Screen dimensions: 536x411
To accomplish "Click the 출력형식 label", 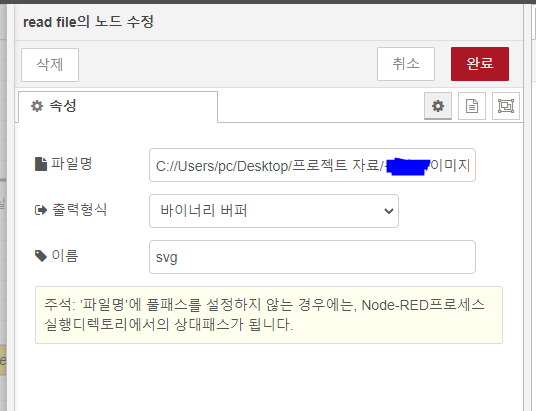I will [x=79, y=210].
